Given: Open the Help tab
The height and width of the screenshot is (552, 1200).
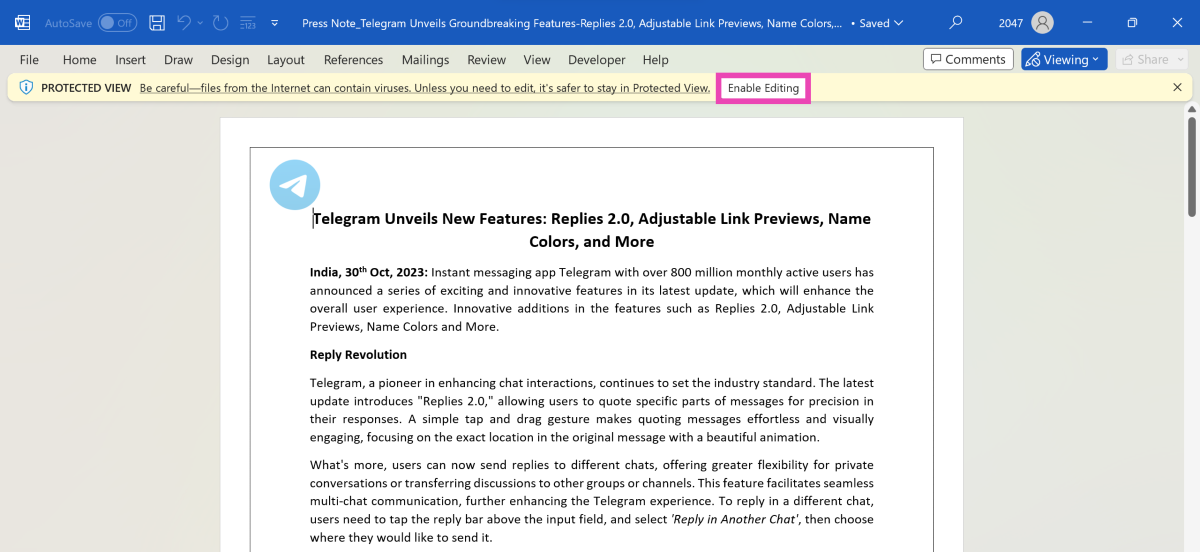Looking at the screenshot, I should click(655, 60).
